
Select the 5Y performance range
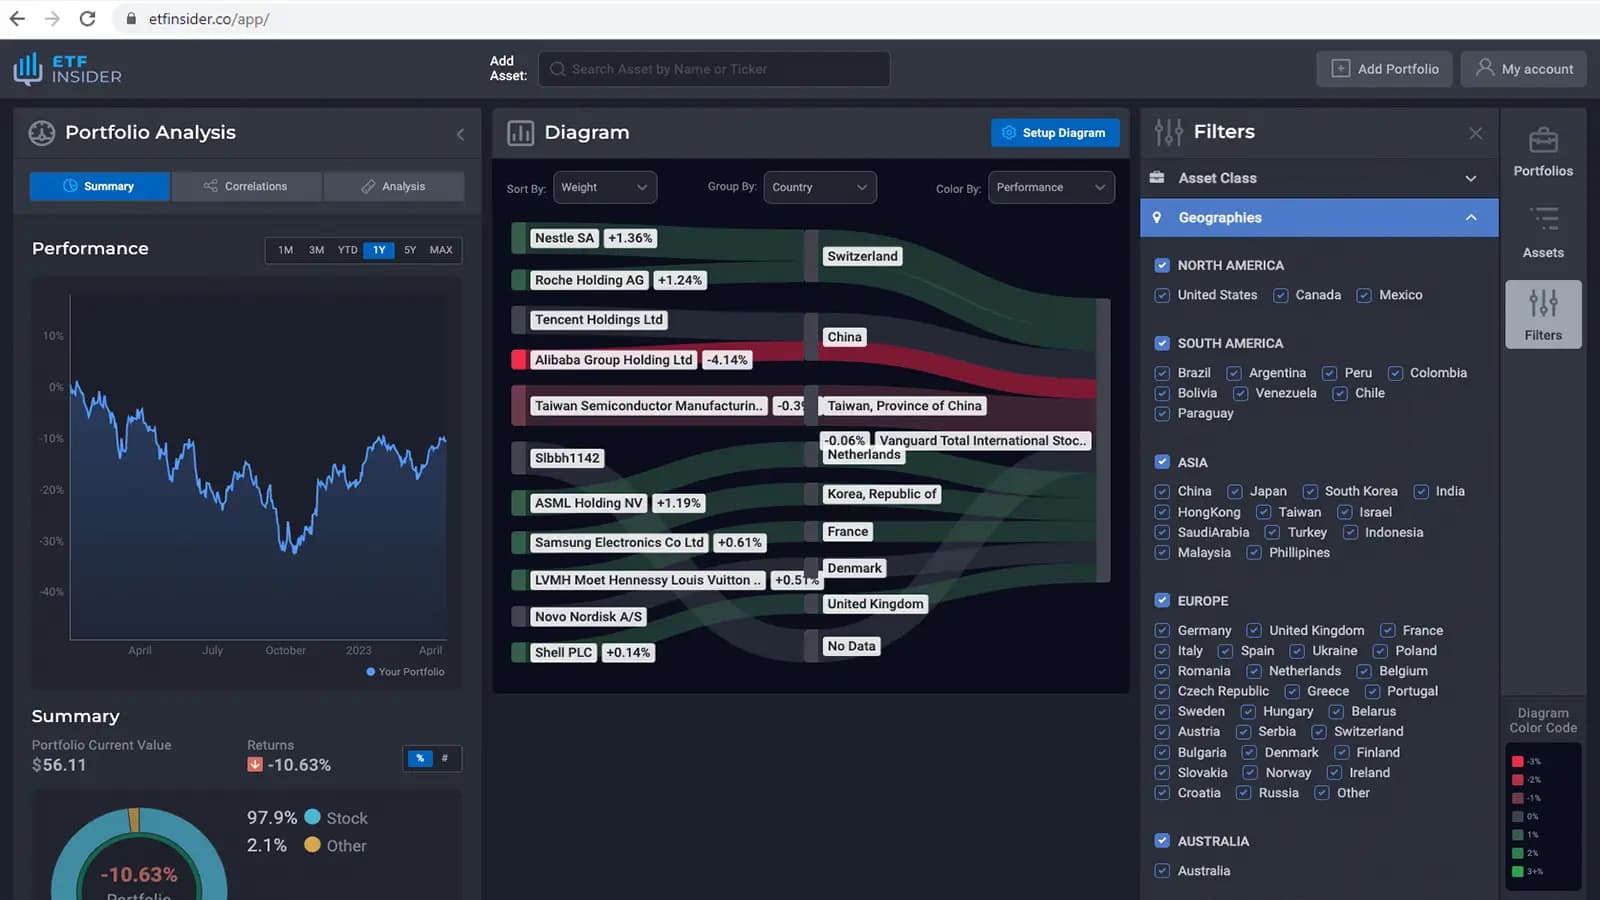[x=410, y=250]
